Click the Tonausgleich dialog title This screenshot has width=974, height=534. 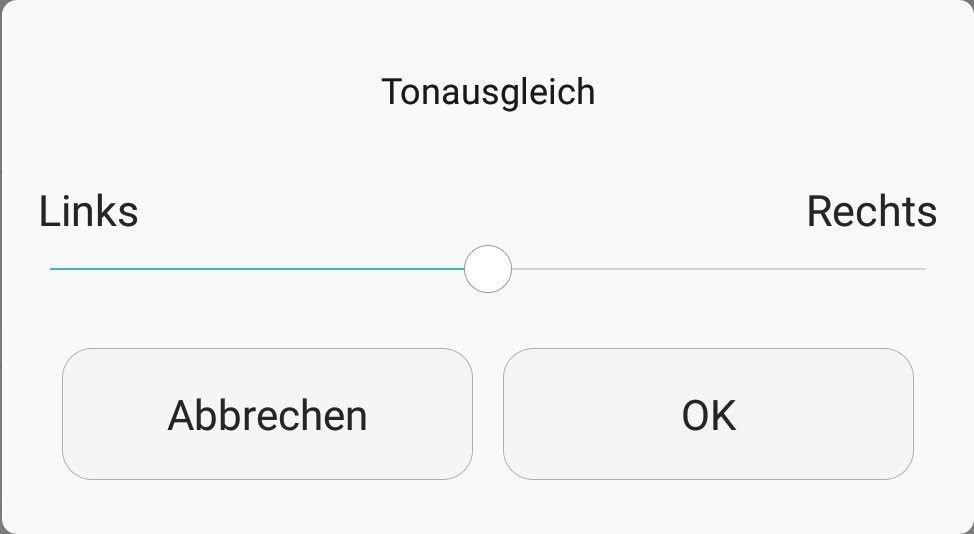tap(488, 93)
